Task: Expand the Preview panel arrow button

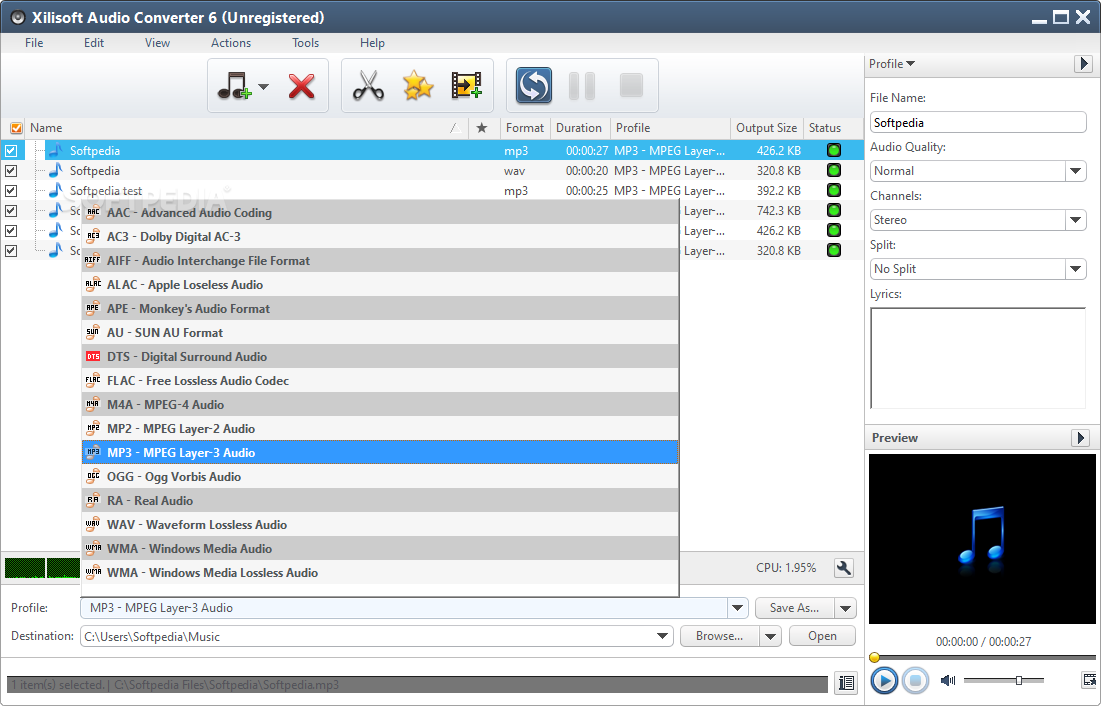Action: pyautogui.click(x=1081, y=438)
